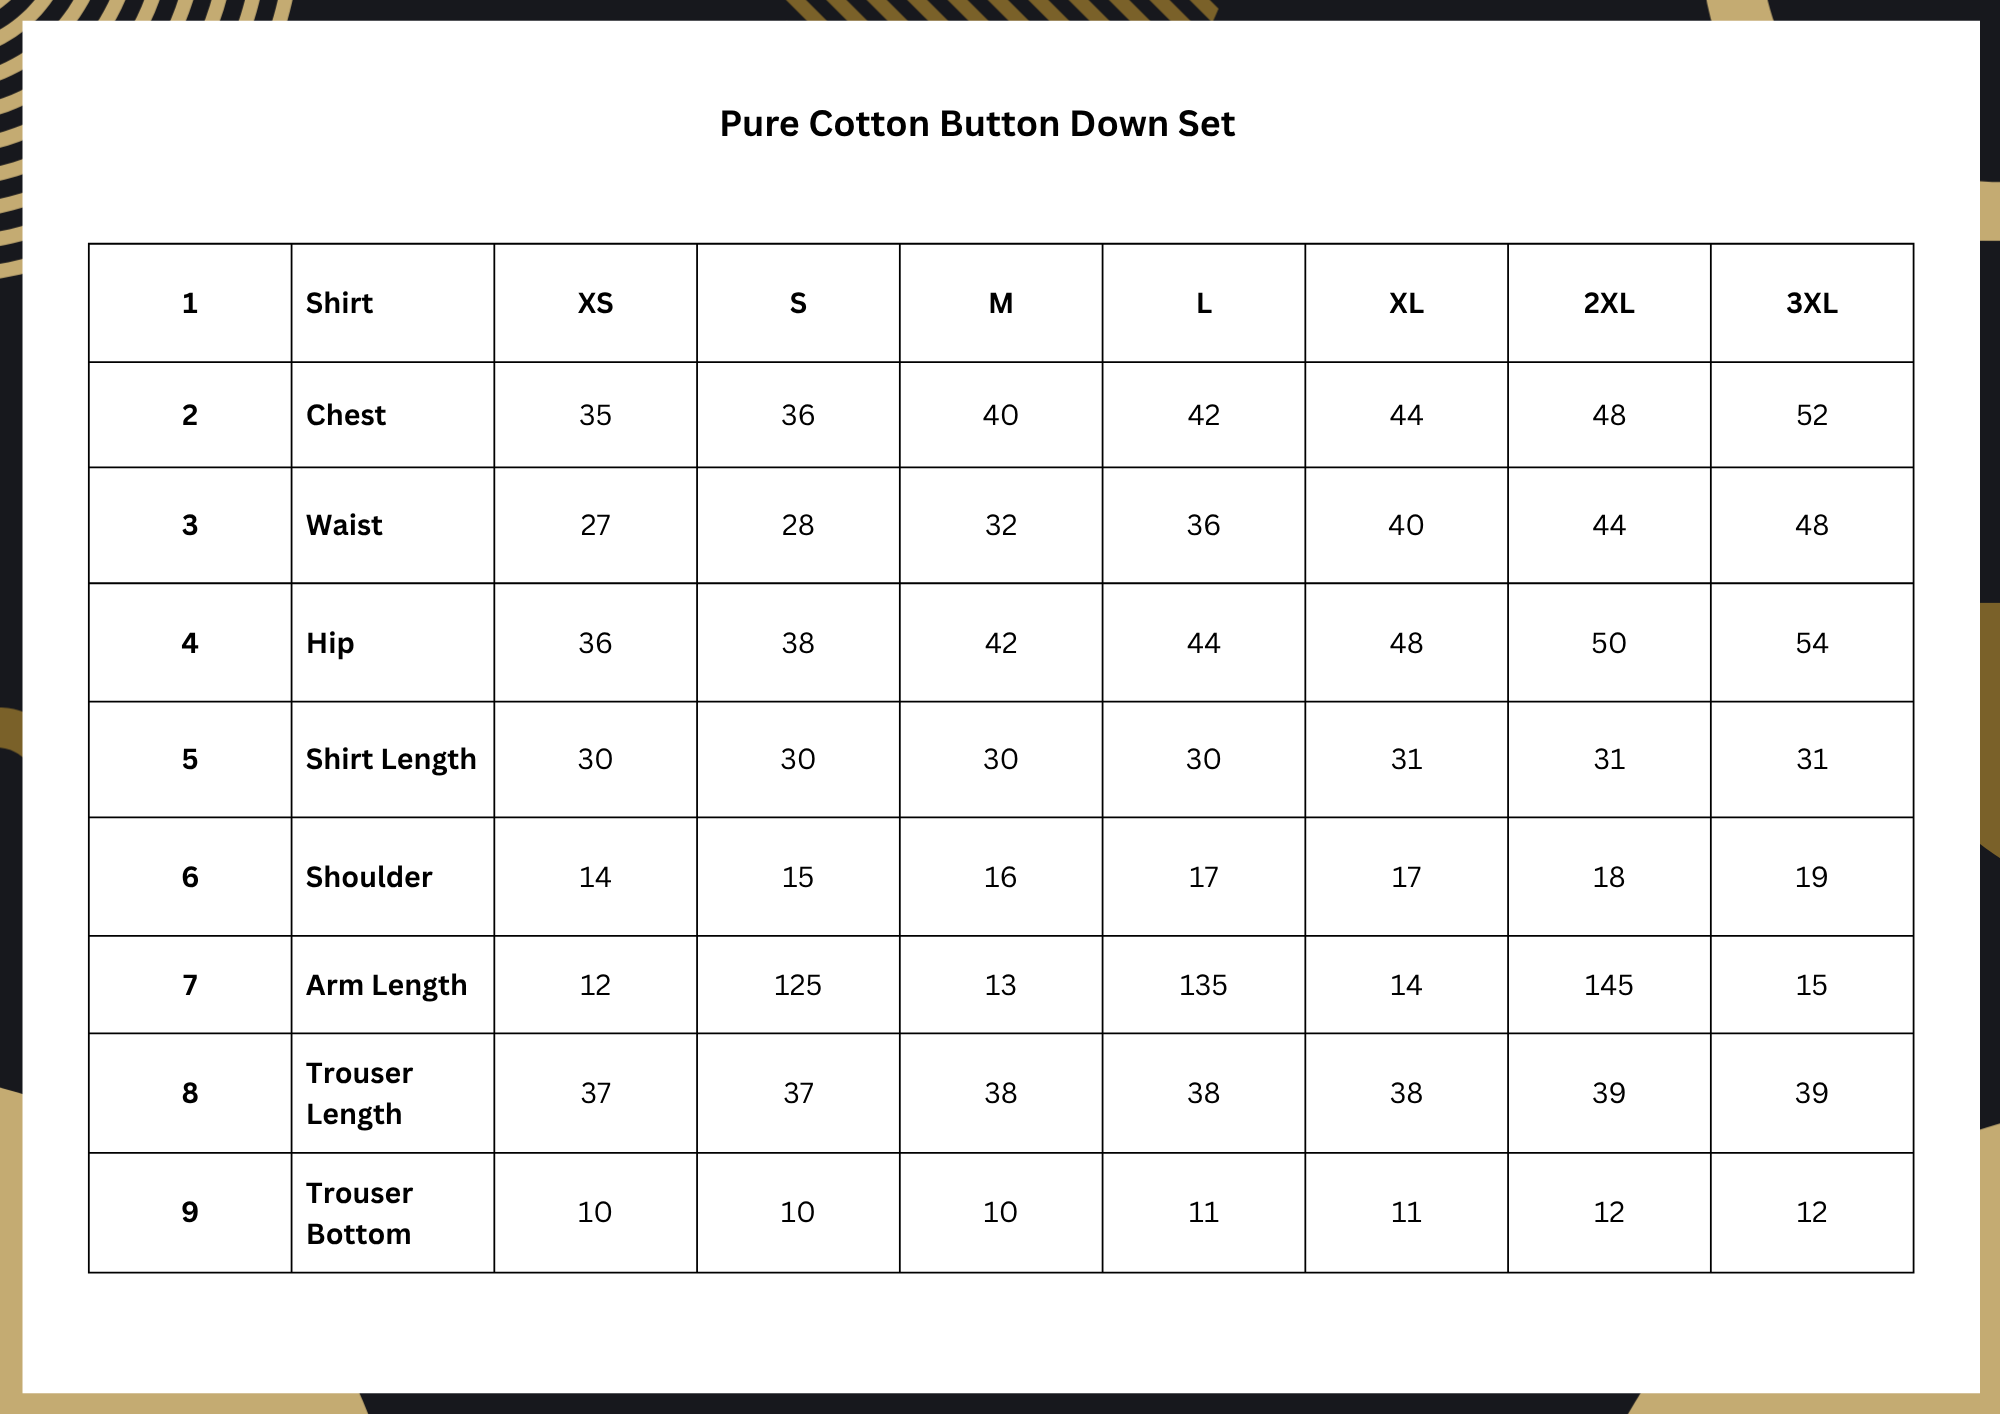Select the XS column header
Image resolution: width=2000 pixels, height=1414 pixels.
click(595, 303)
